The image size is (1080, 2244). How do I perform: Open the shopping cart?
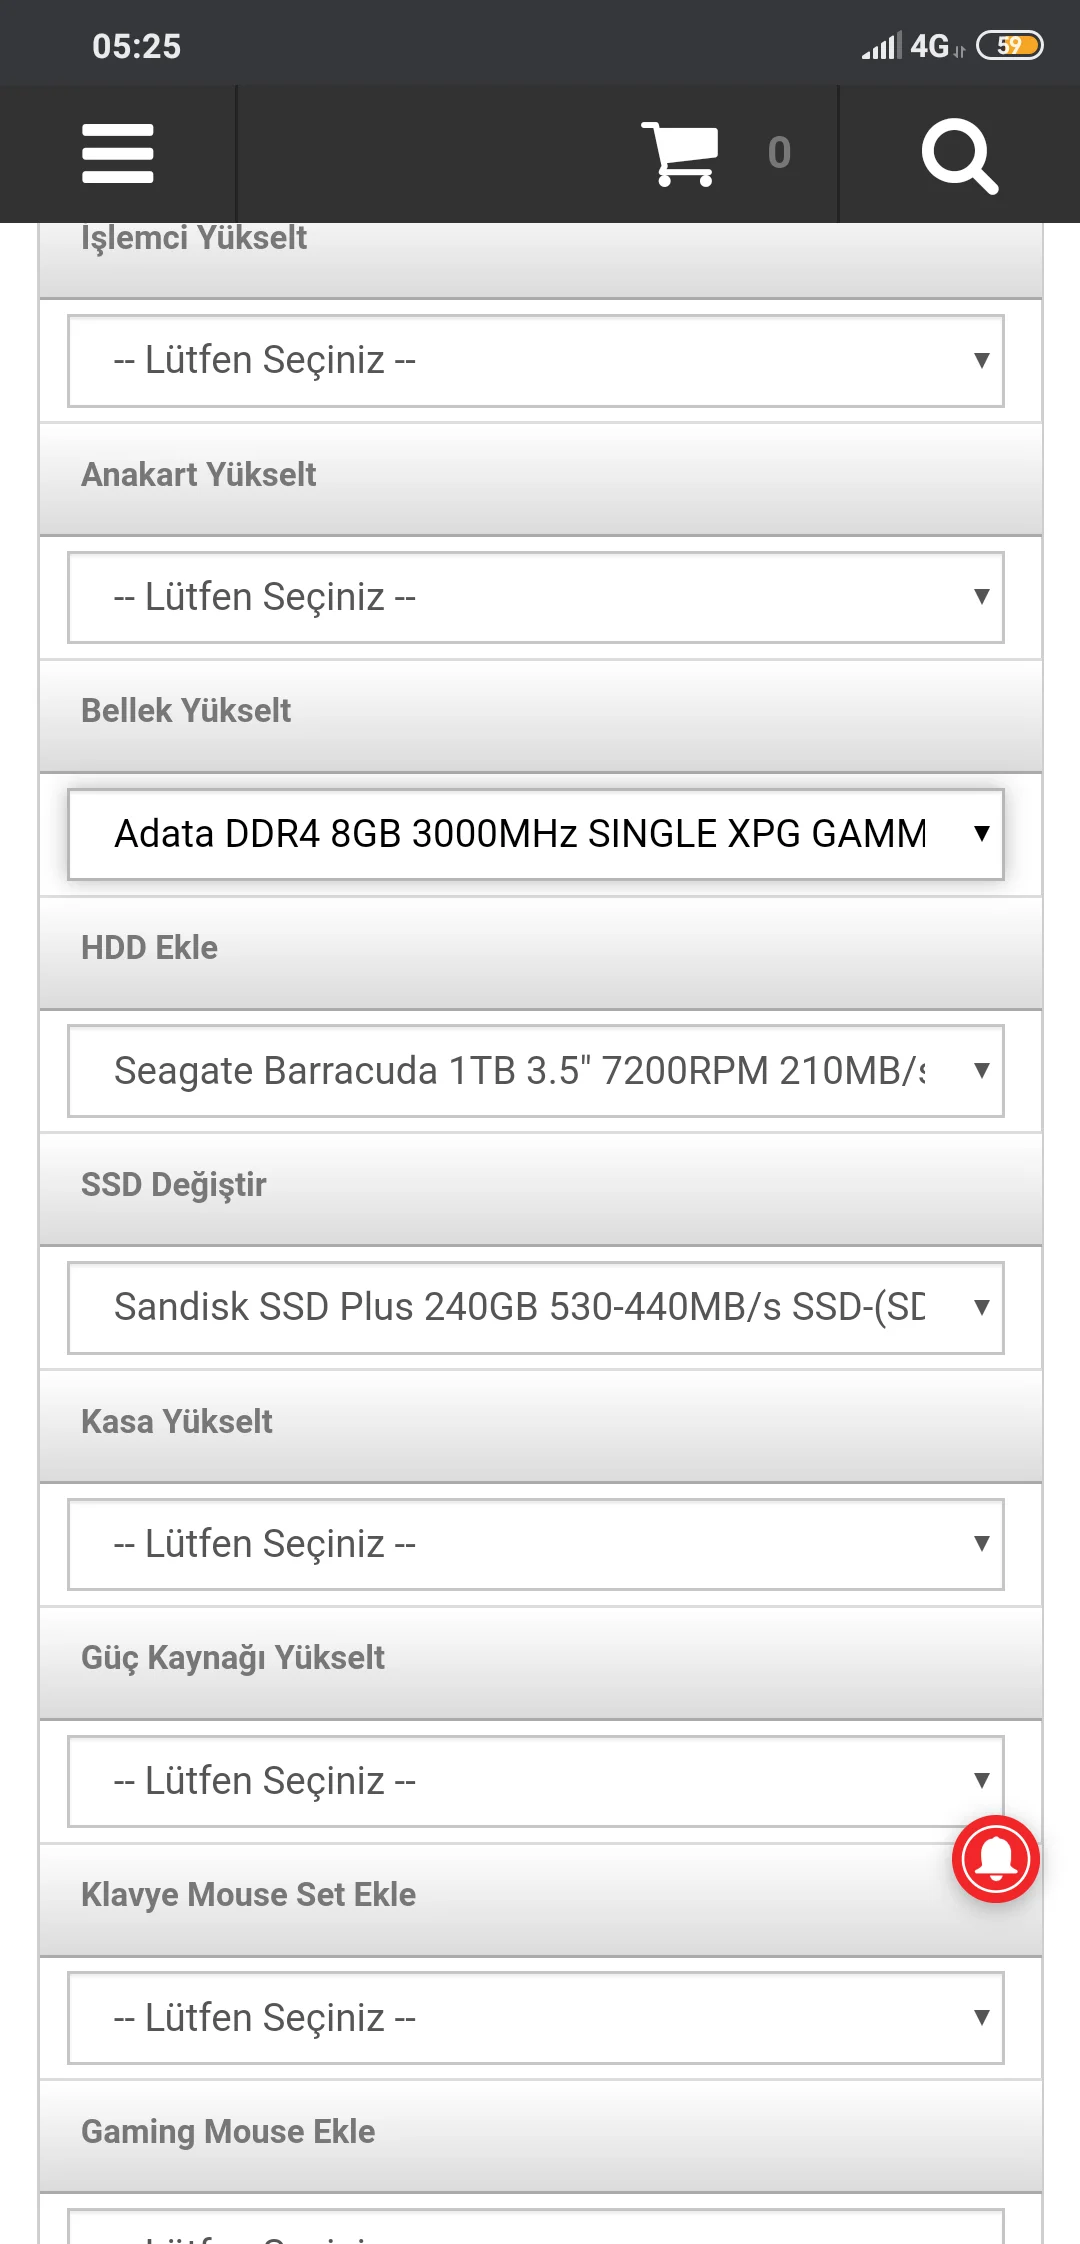[681, 154]
